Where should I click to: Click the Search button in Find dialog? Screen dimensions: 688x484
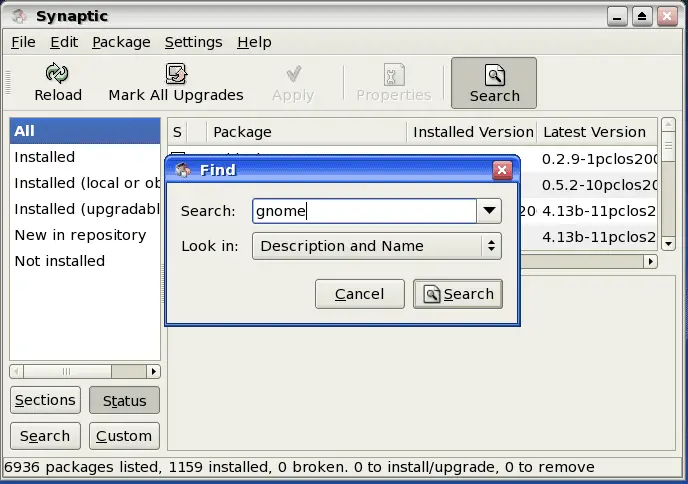coord(458,294)
